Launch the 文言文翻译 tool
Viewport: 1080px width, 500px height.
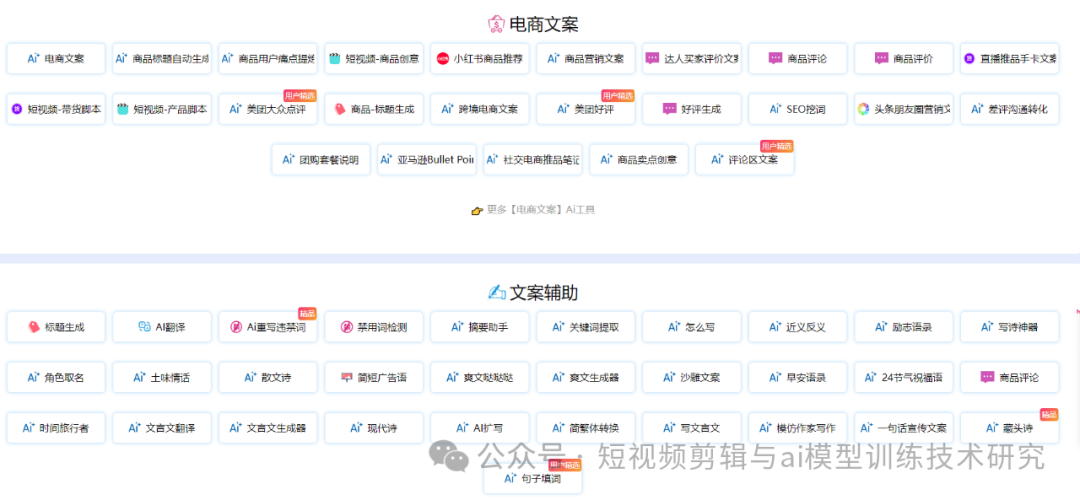pyautogui.click(x=162, y=428)
